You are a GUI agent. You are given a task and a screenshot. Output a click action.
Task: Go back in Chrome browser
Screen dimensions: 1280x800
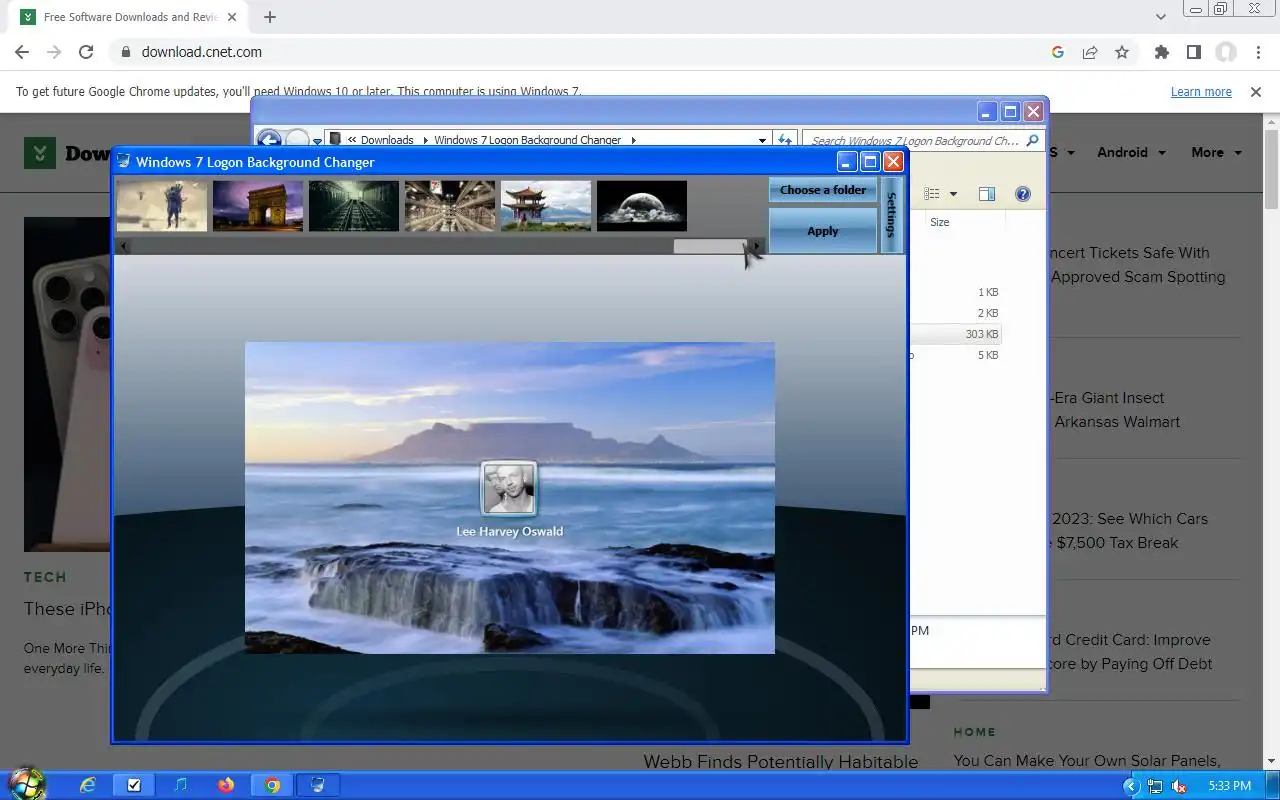(22, 52)
